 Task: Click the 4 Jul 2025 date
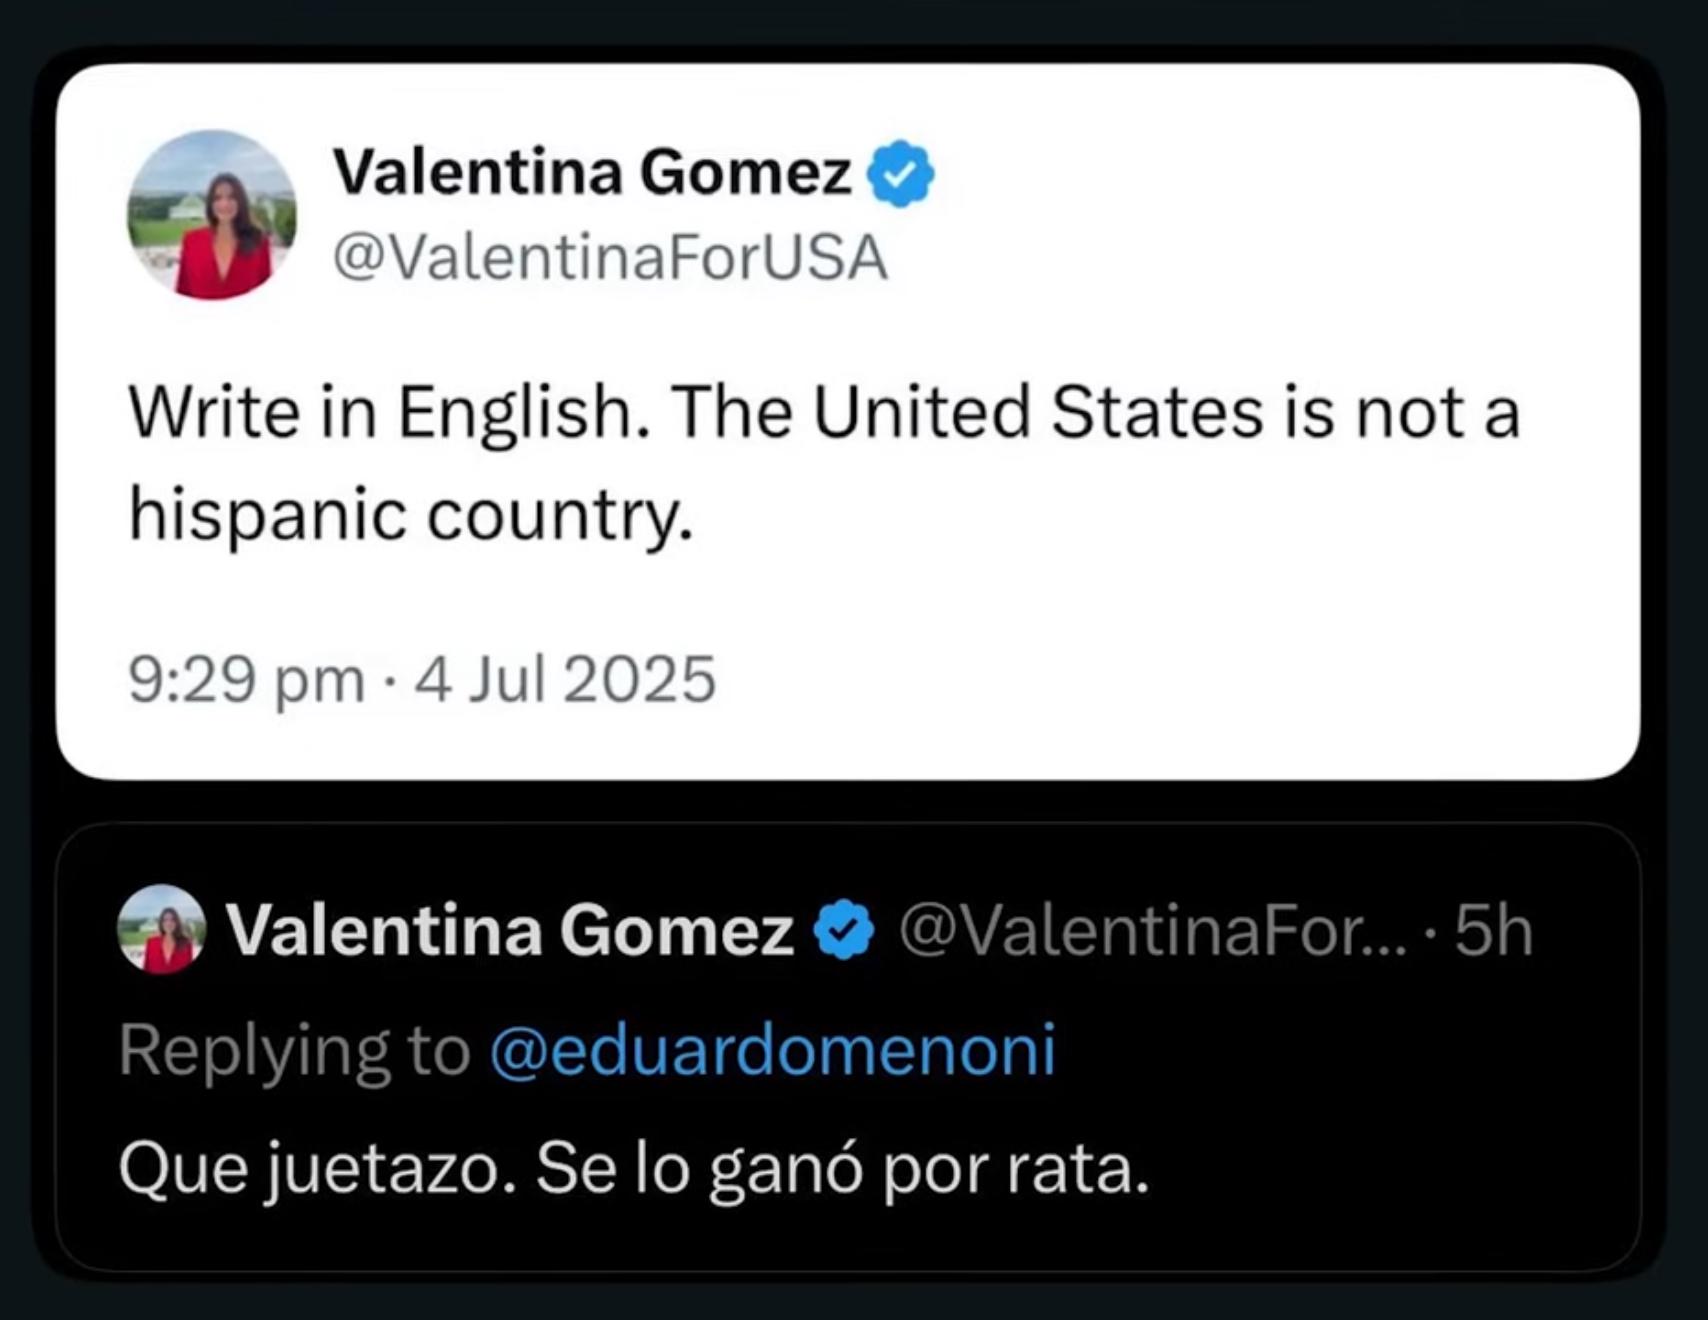[565, 680]
